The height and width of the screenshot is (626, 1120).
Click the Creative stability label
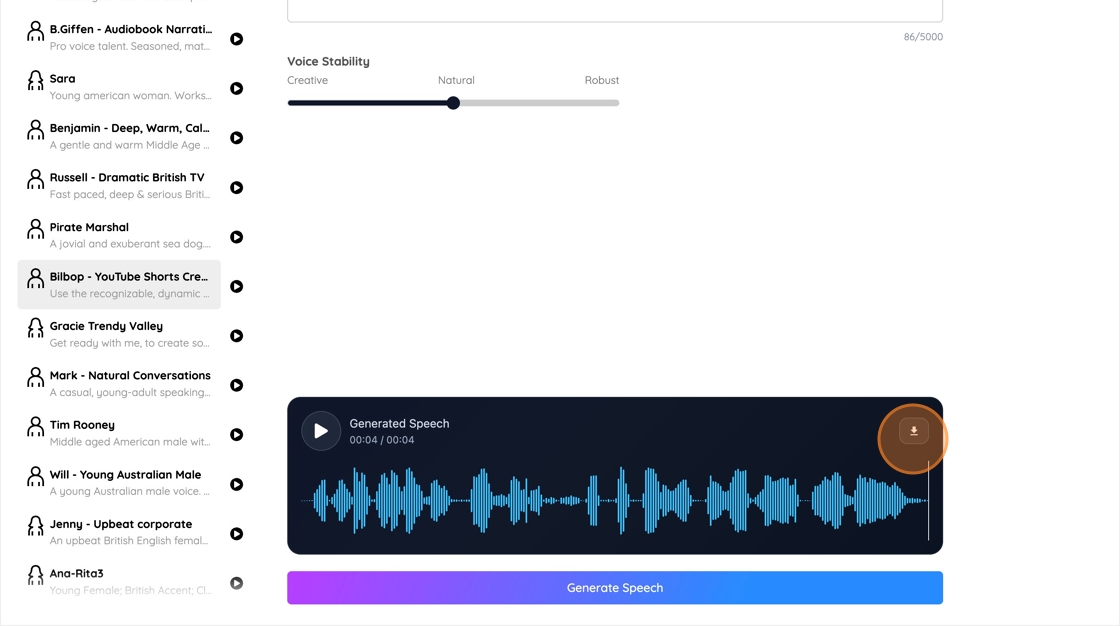[307, 80]
